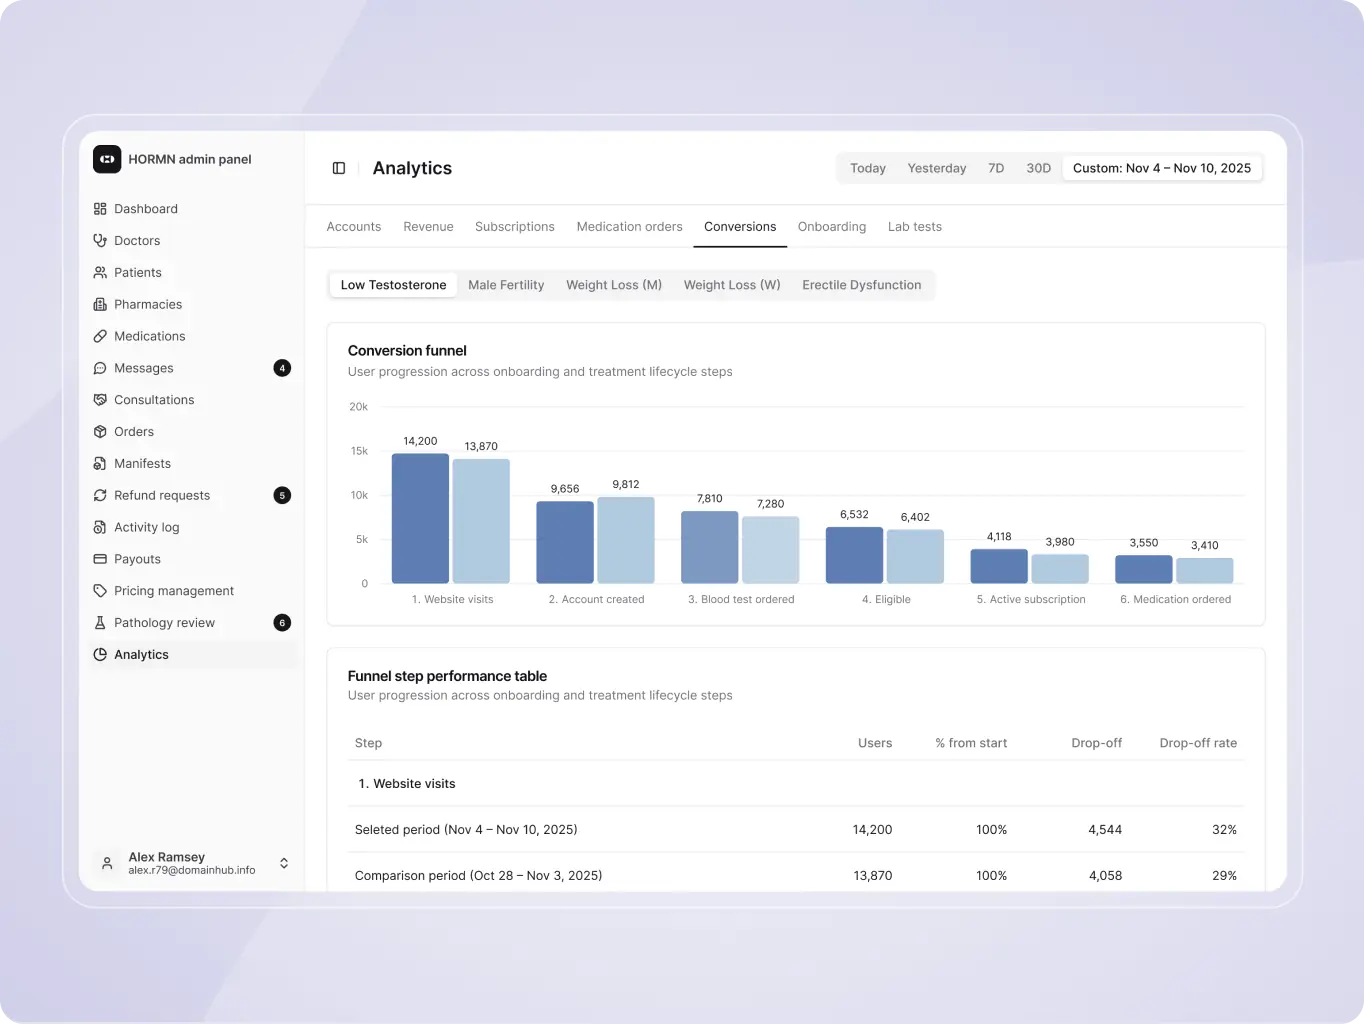
Task: Click the Doctors stethoscope icon
Action: (100, 241)
